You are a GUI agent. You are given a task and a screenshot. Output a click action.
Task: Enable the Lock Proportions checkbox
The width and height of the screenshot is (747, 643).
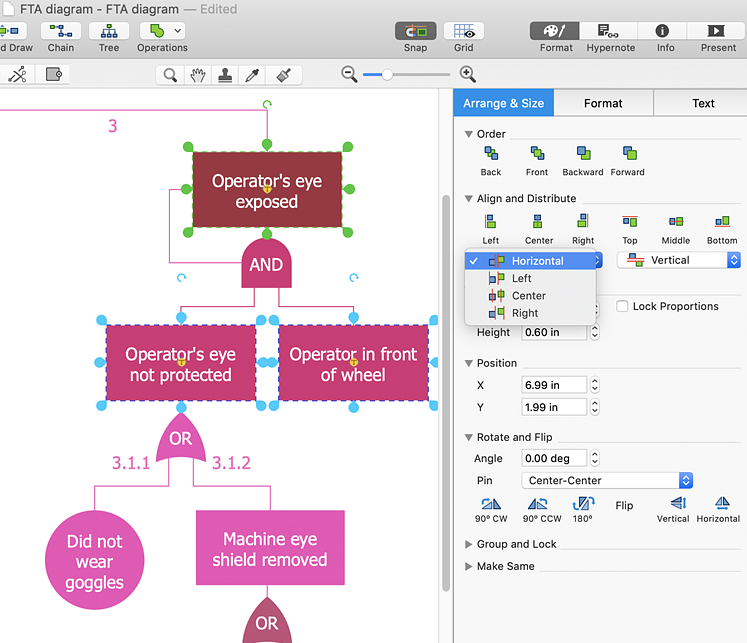622,306
